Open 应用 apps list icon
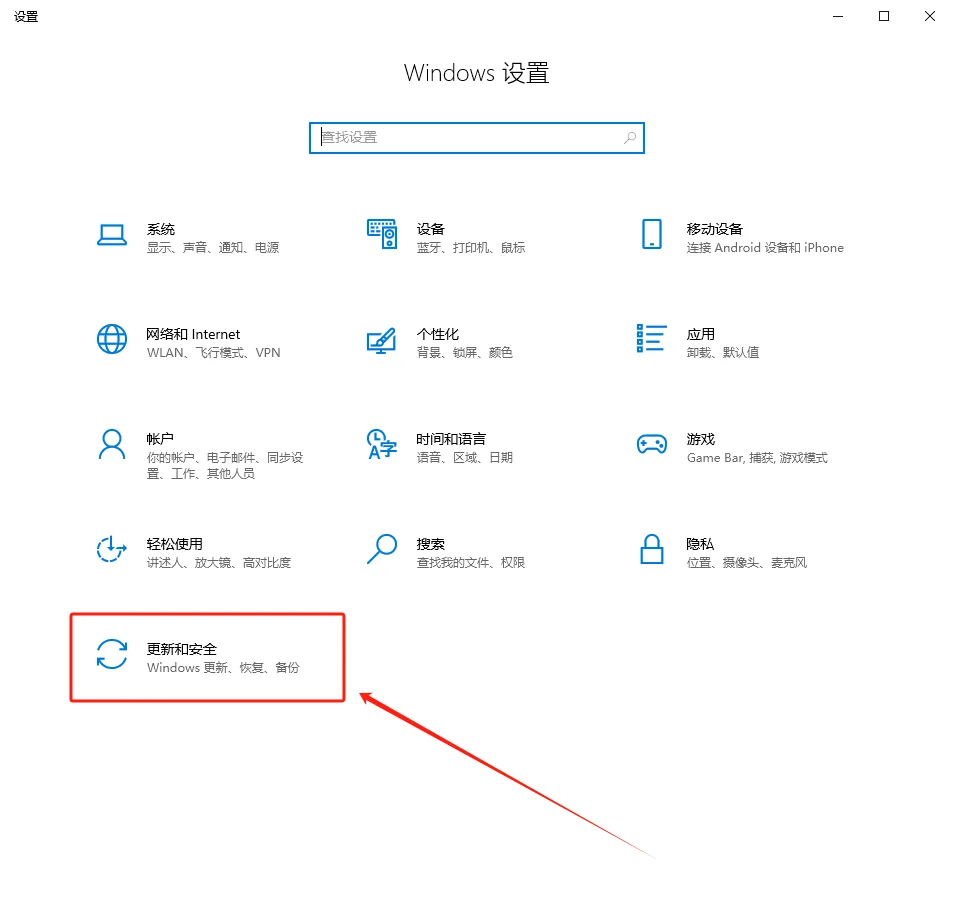Image resolution: width=953 pixels, height=916 pixels. (x=651, y=340)
